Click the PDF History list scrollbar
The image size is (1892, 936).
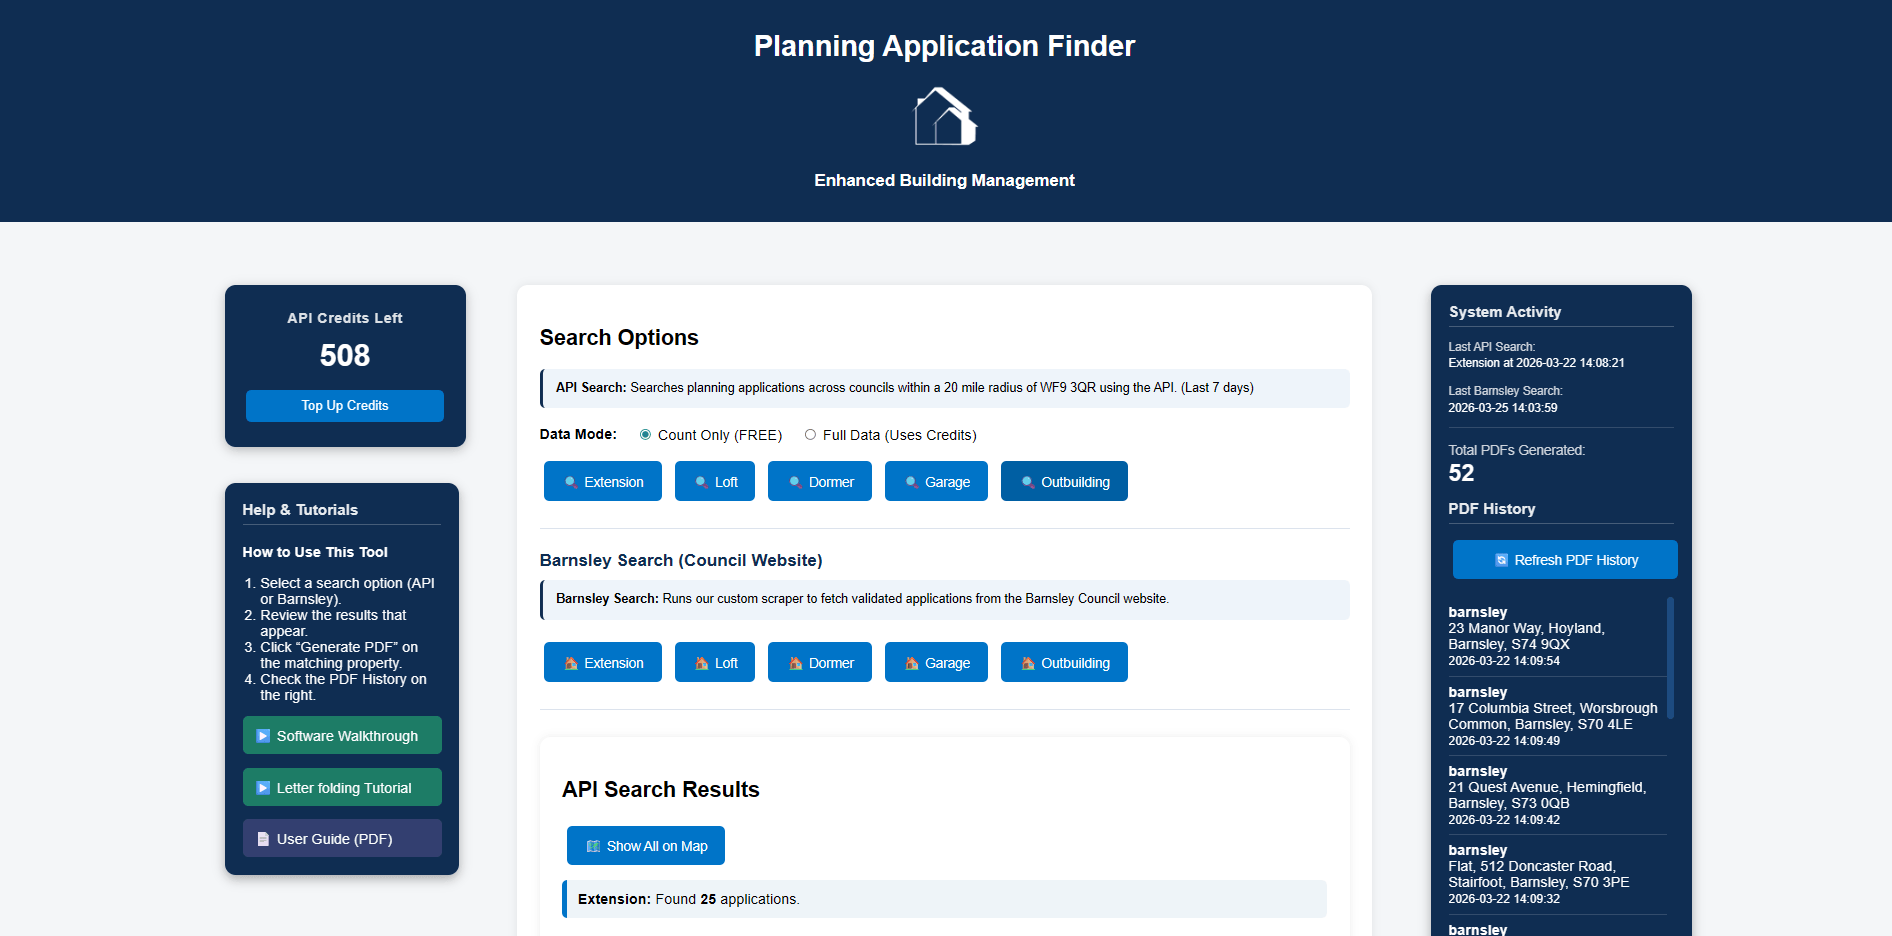click(x=1670, y=657)
